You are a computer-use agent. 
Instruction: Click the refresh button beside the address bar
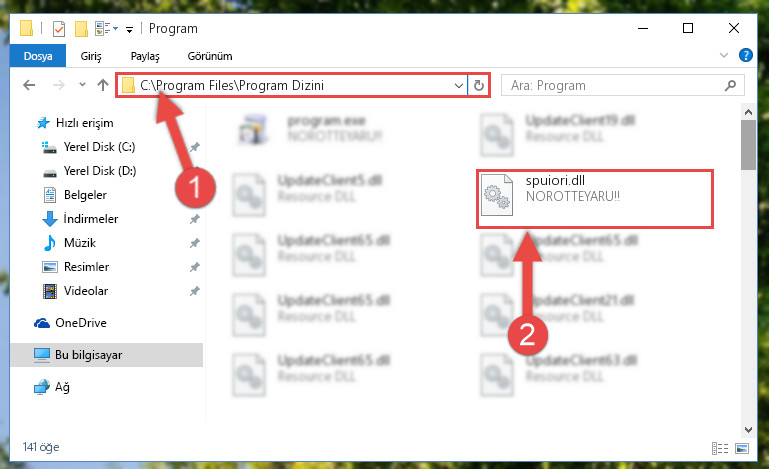tap(479, 85)
